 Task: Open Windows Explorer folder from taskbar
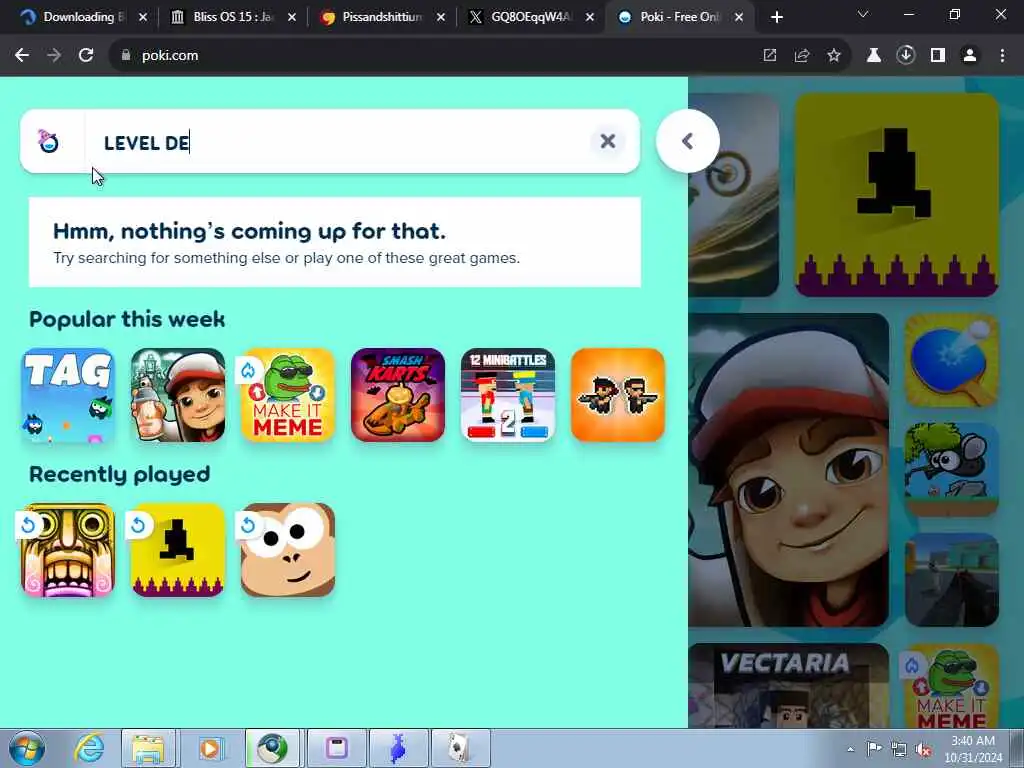(x=148, y=748)
